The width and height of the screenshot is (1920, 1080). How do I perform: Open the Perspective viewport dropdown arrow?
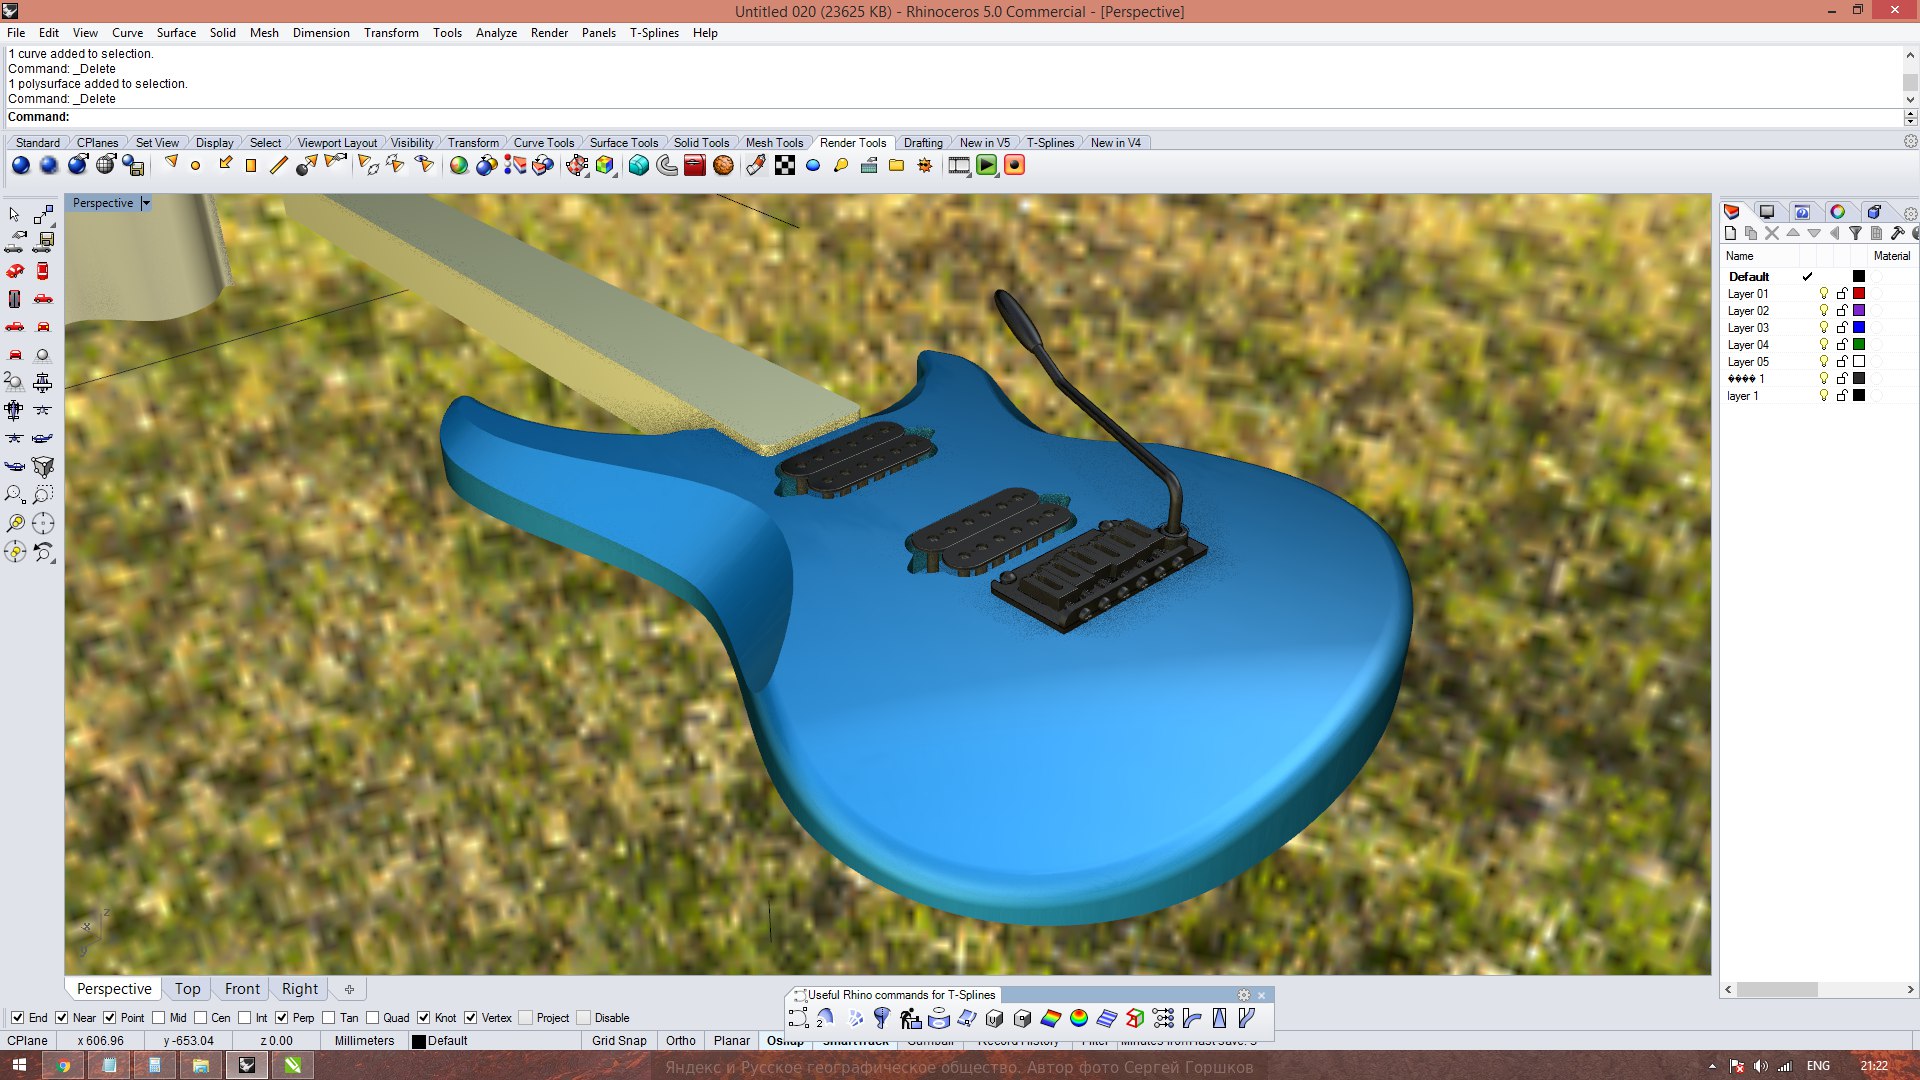click(146, 203)
